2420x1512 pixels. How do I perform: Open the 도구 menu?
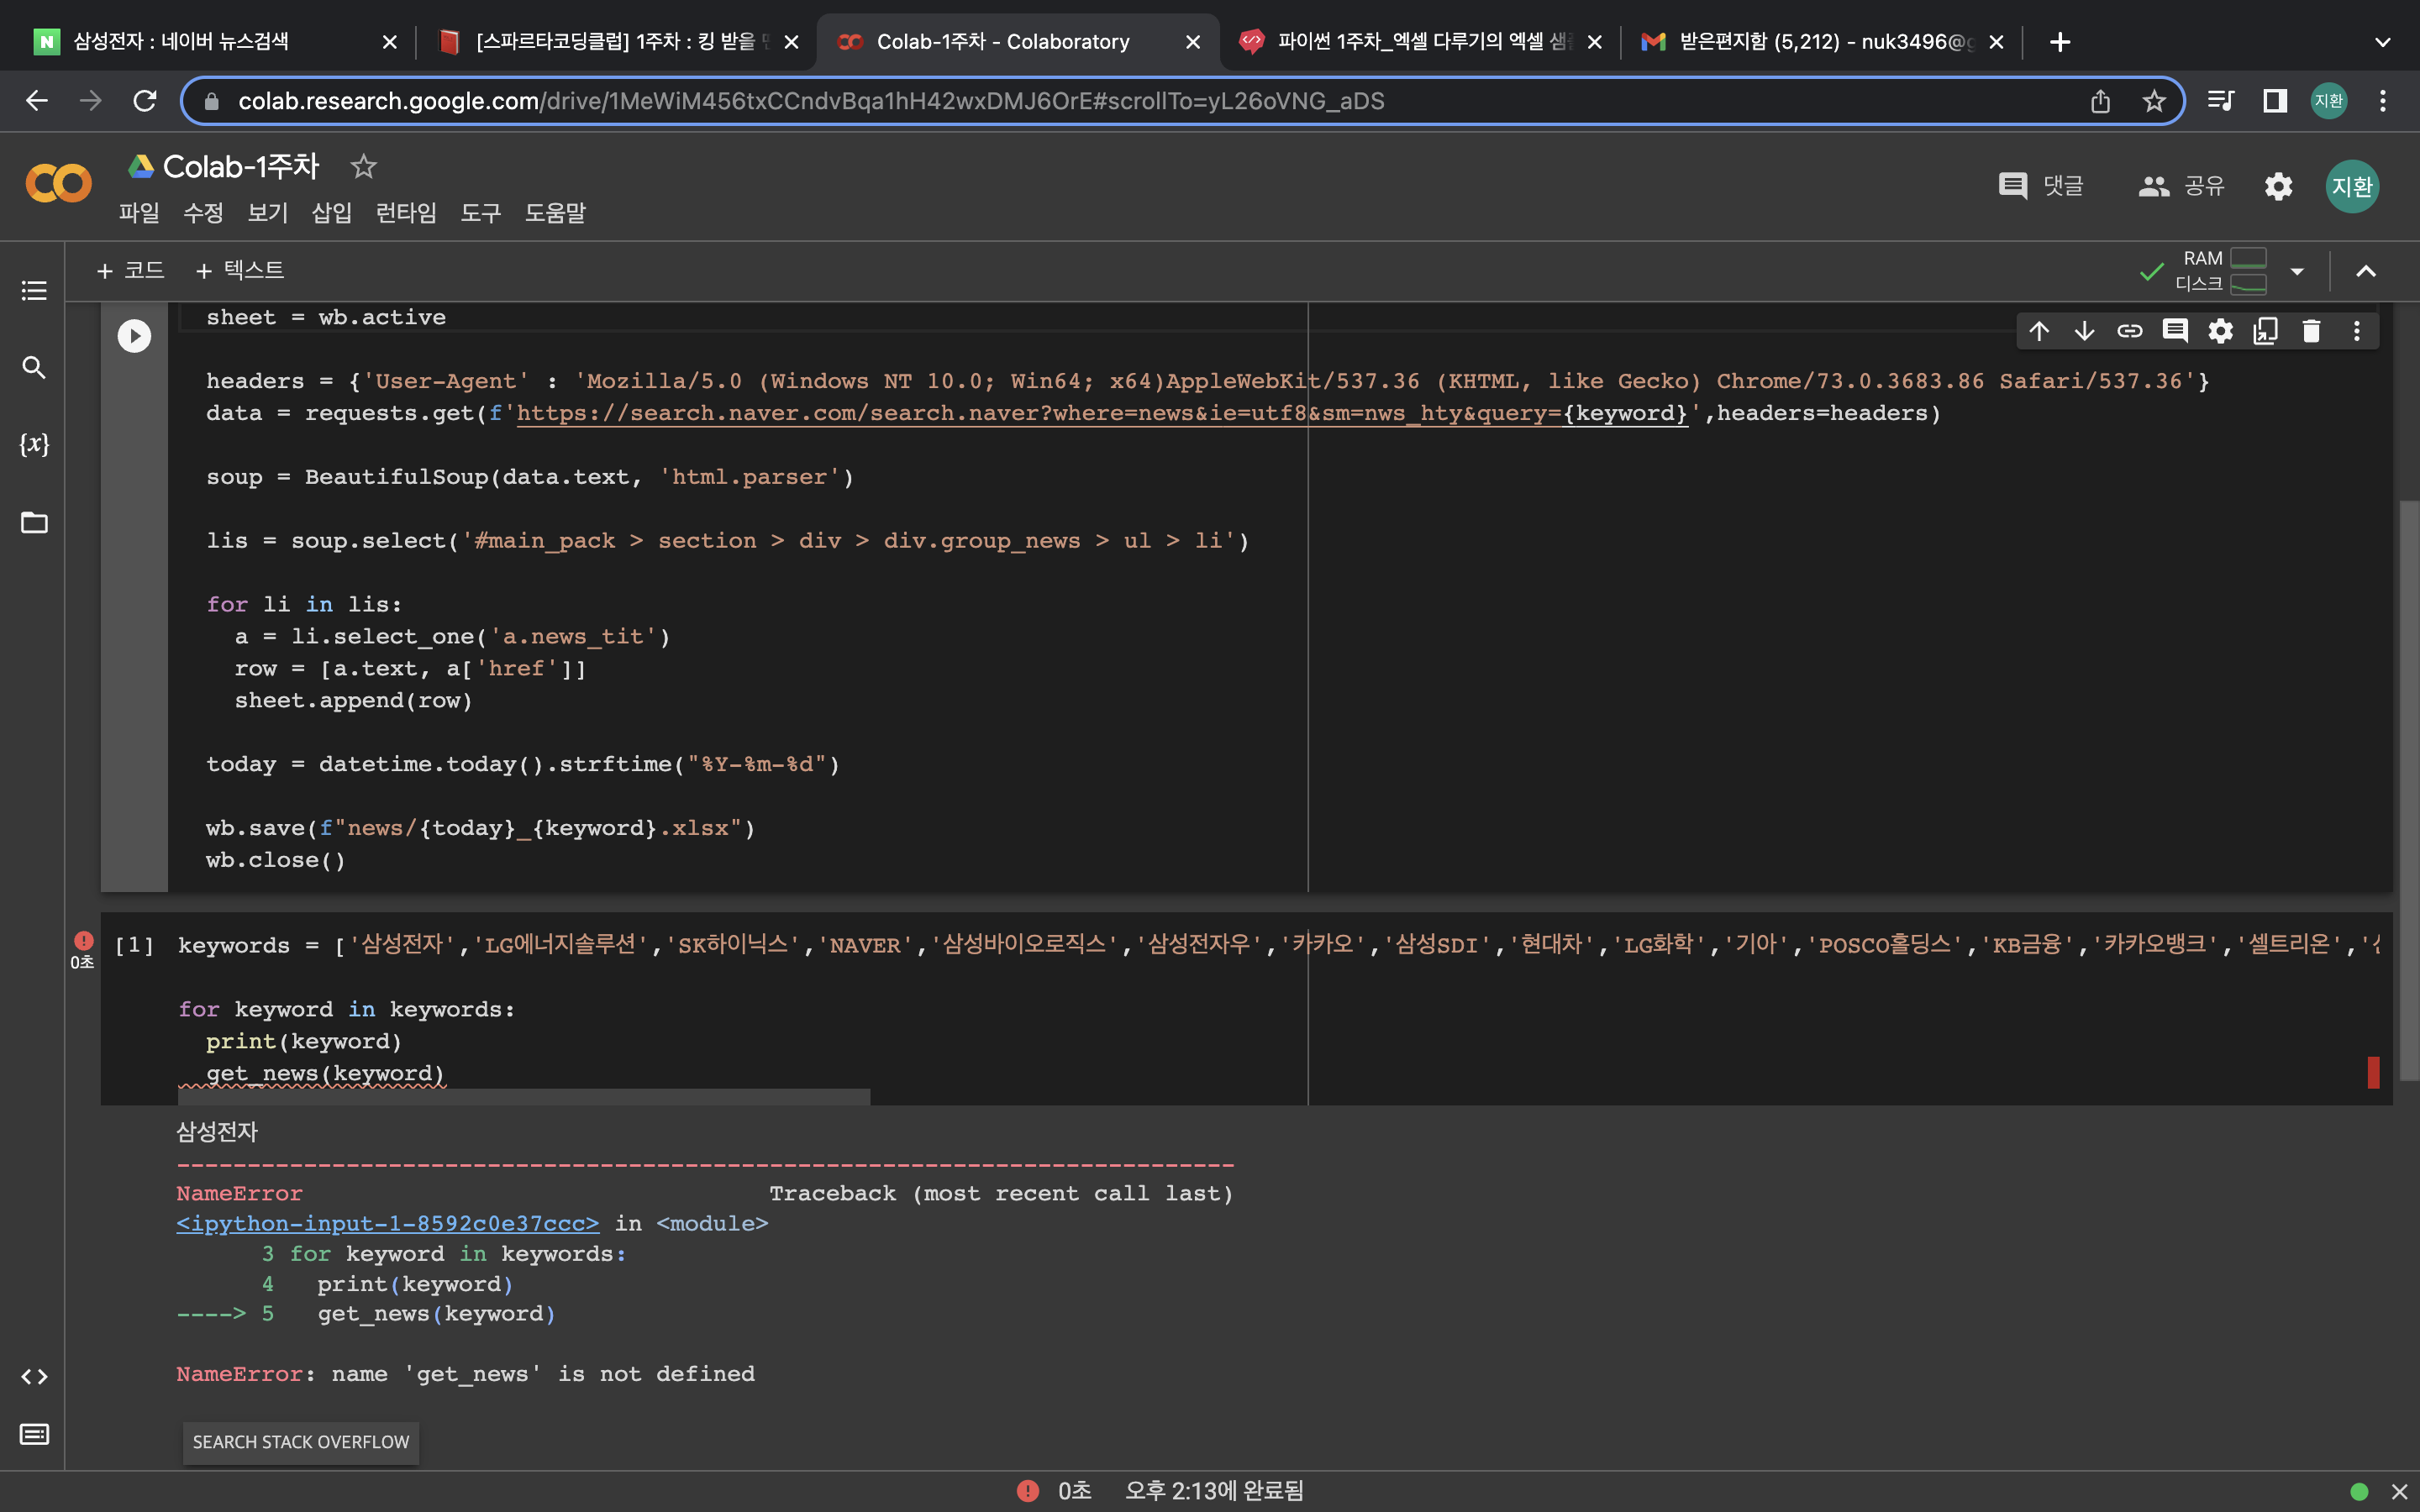[x=480, y=213]
